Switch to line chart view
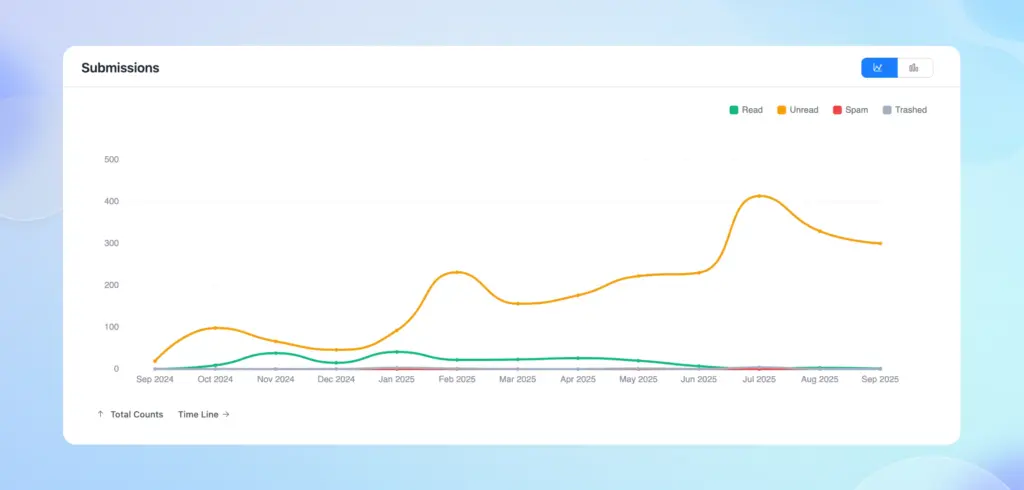Screen dimensions: 1024x490 coord(879,68)
